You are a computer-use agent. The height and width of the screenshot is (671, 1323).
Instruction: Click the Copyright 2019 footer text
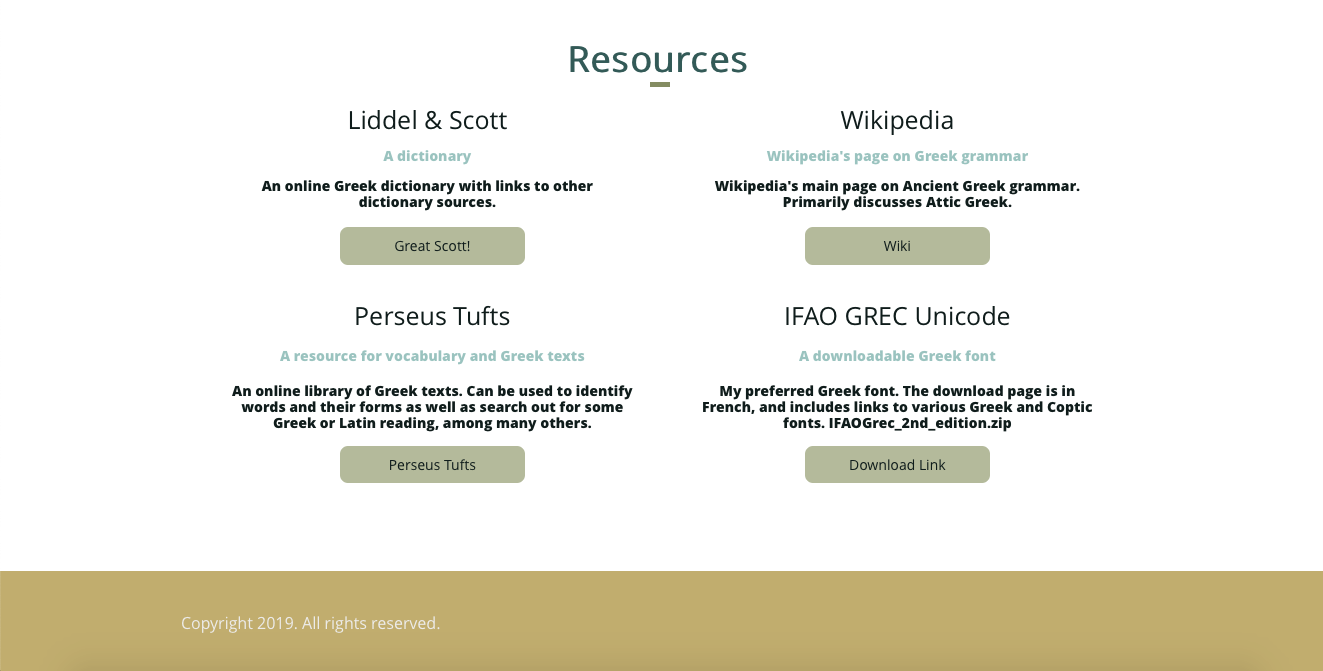tap(310, 623)
